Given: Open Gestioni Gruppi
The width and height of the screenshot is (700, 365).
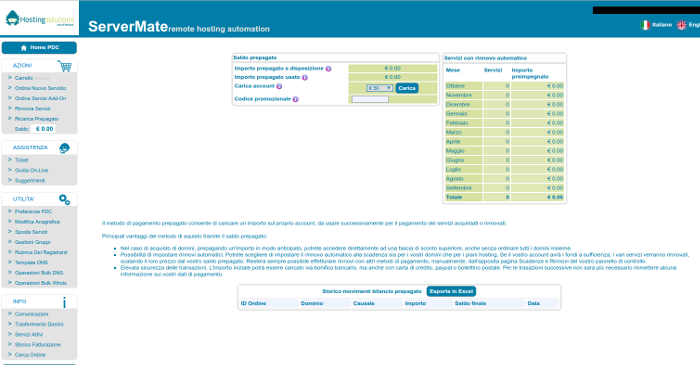Looking at the screenshot, I should (x=33, y=242).
